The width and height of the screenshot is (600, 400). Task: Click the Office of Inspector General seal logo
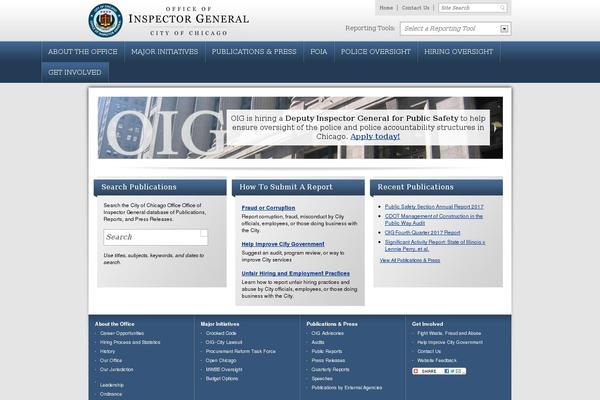point(106,21)
